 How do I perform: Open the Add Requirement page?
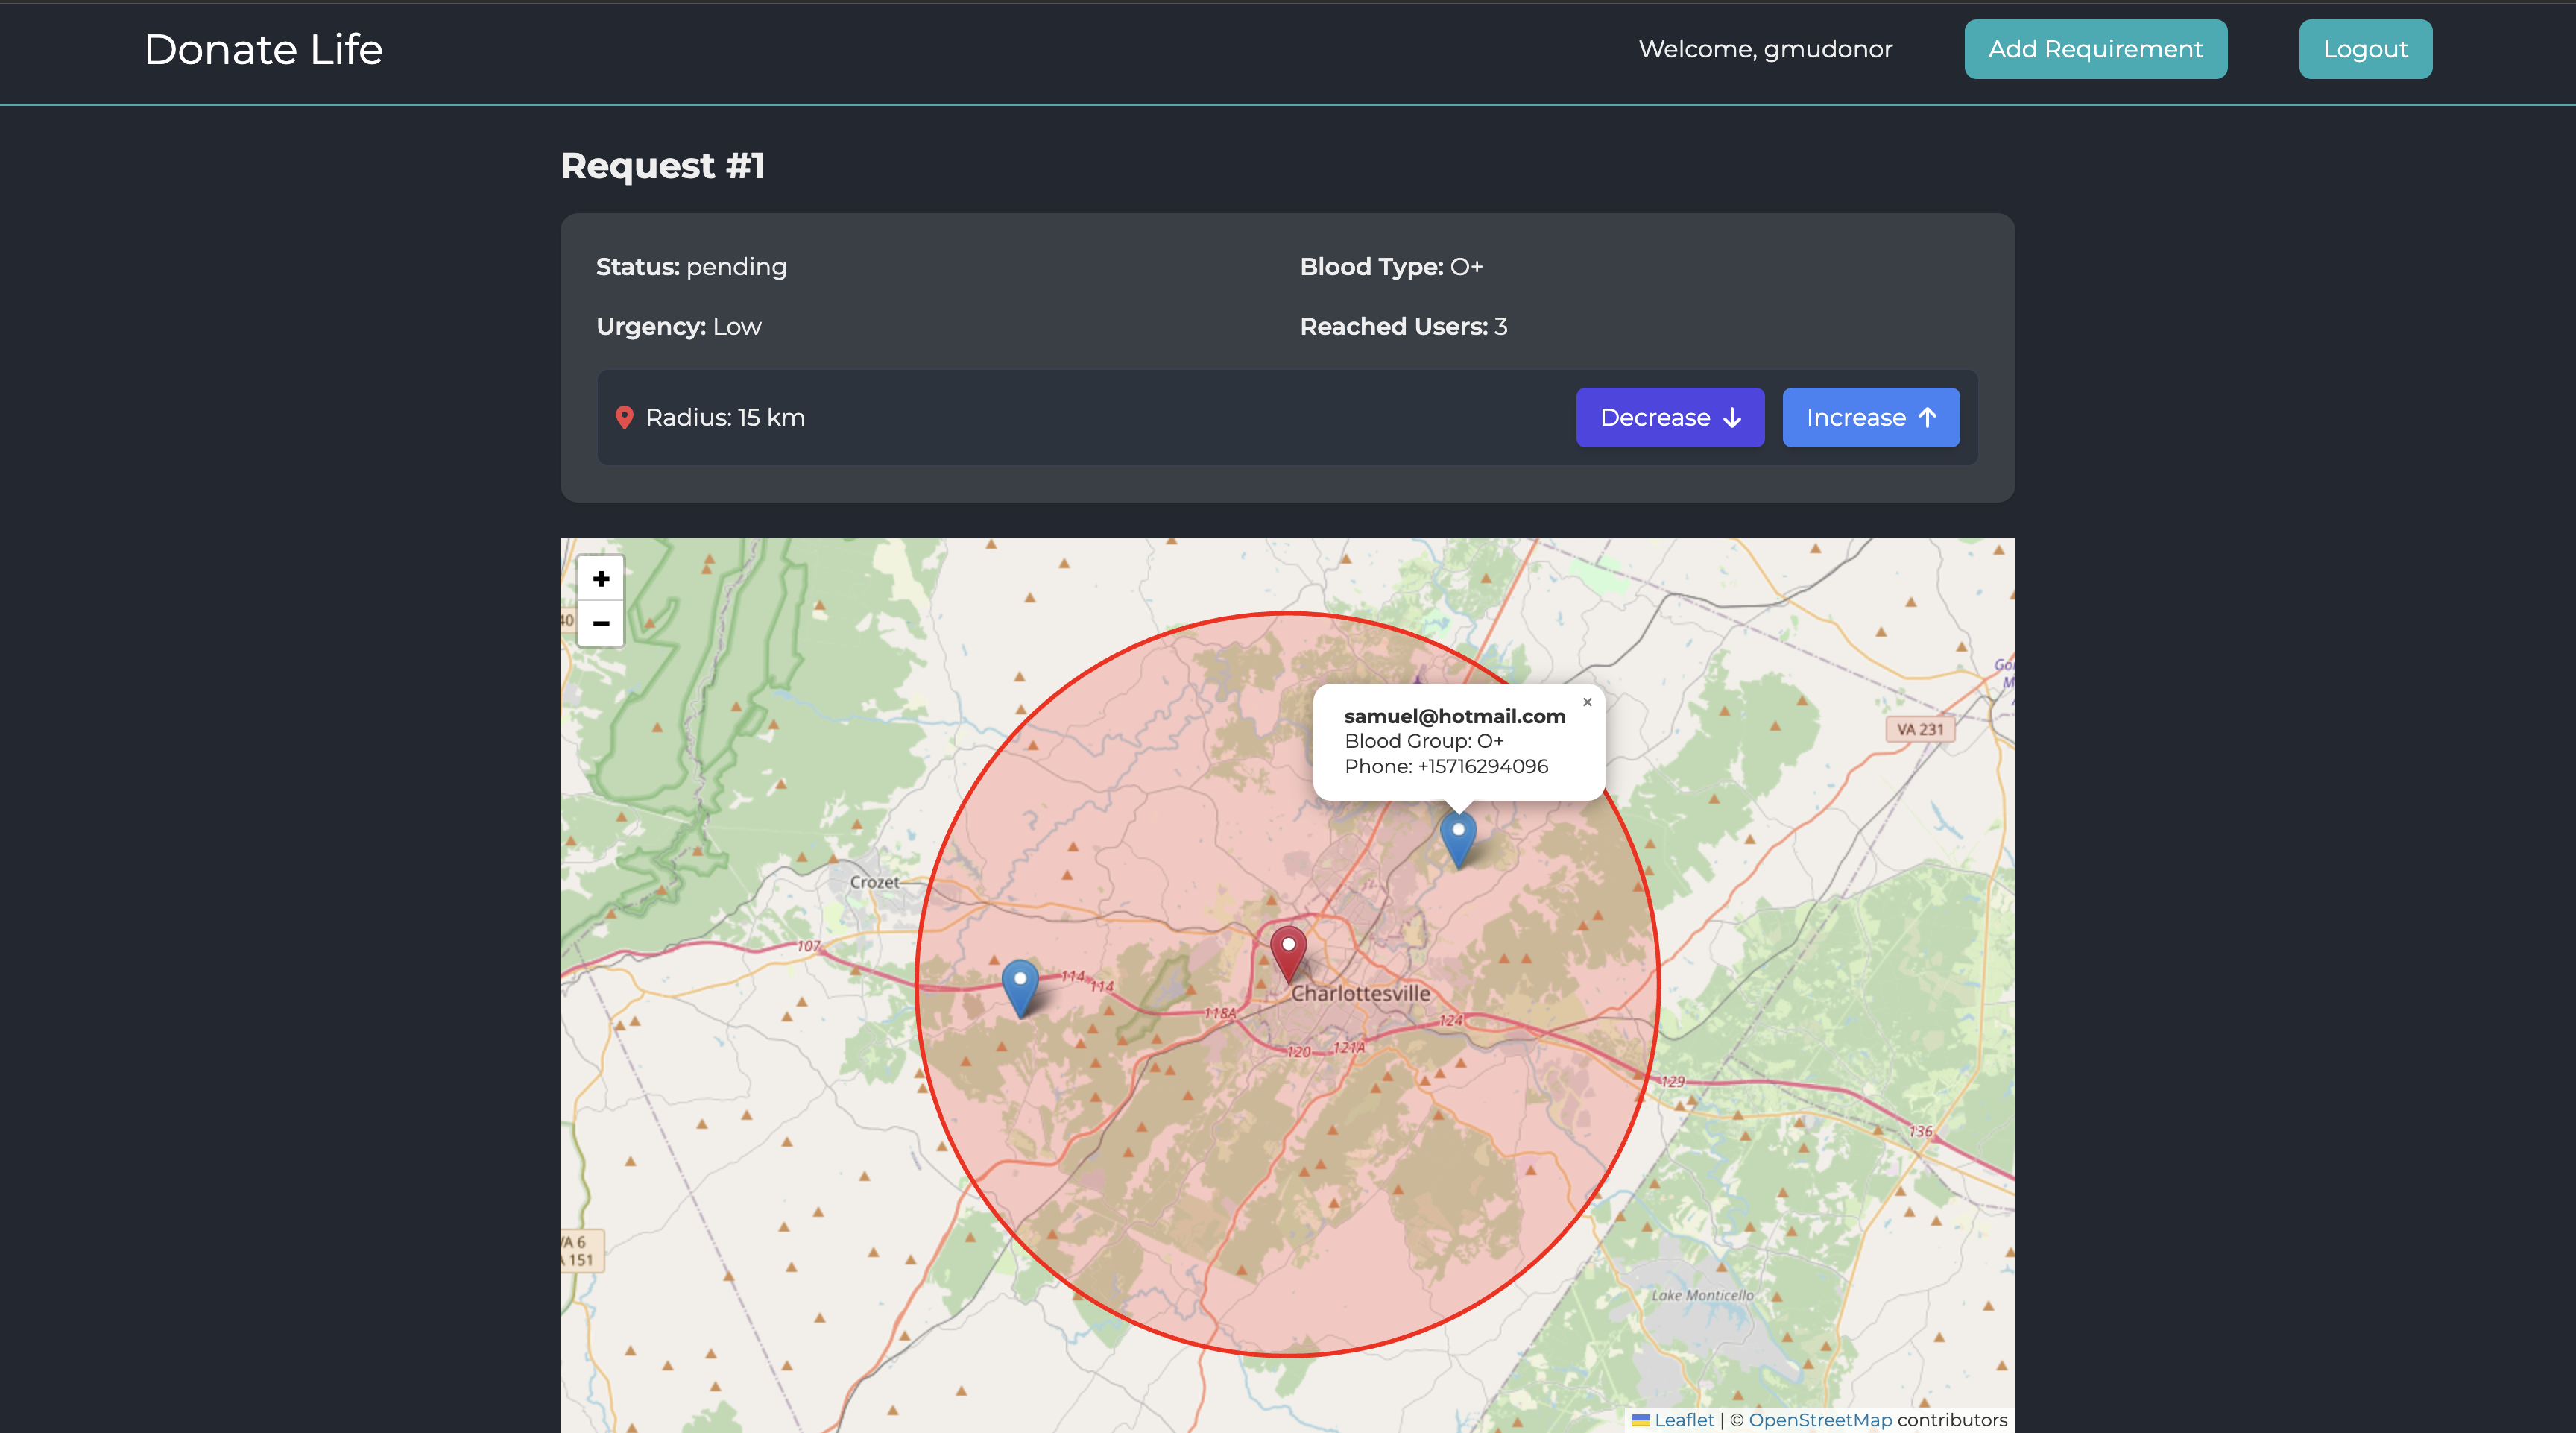click(x=2095, y=49)
